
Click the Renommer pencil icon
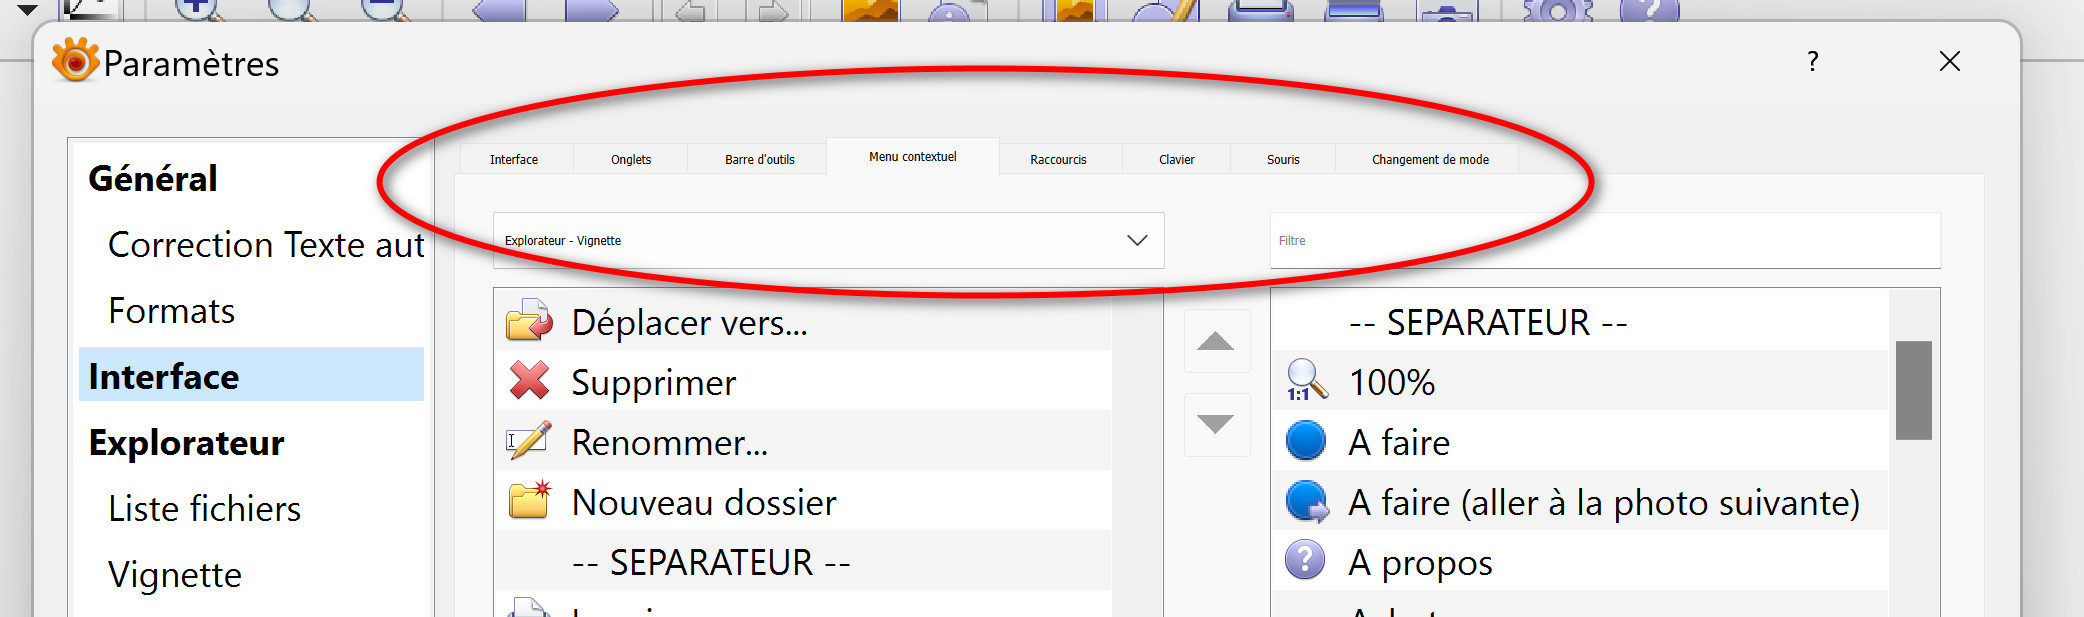tap(528, 441)
